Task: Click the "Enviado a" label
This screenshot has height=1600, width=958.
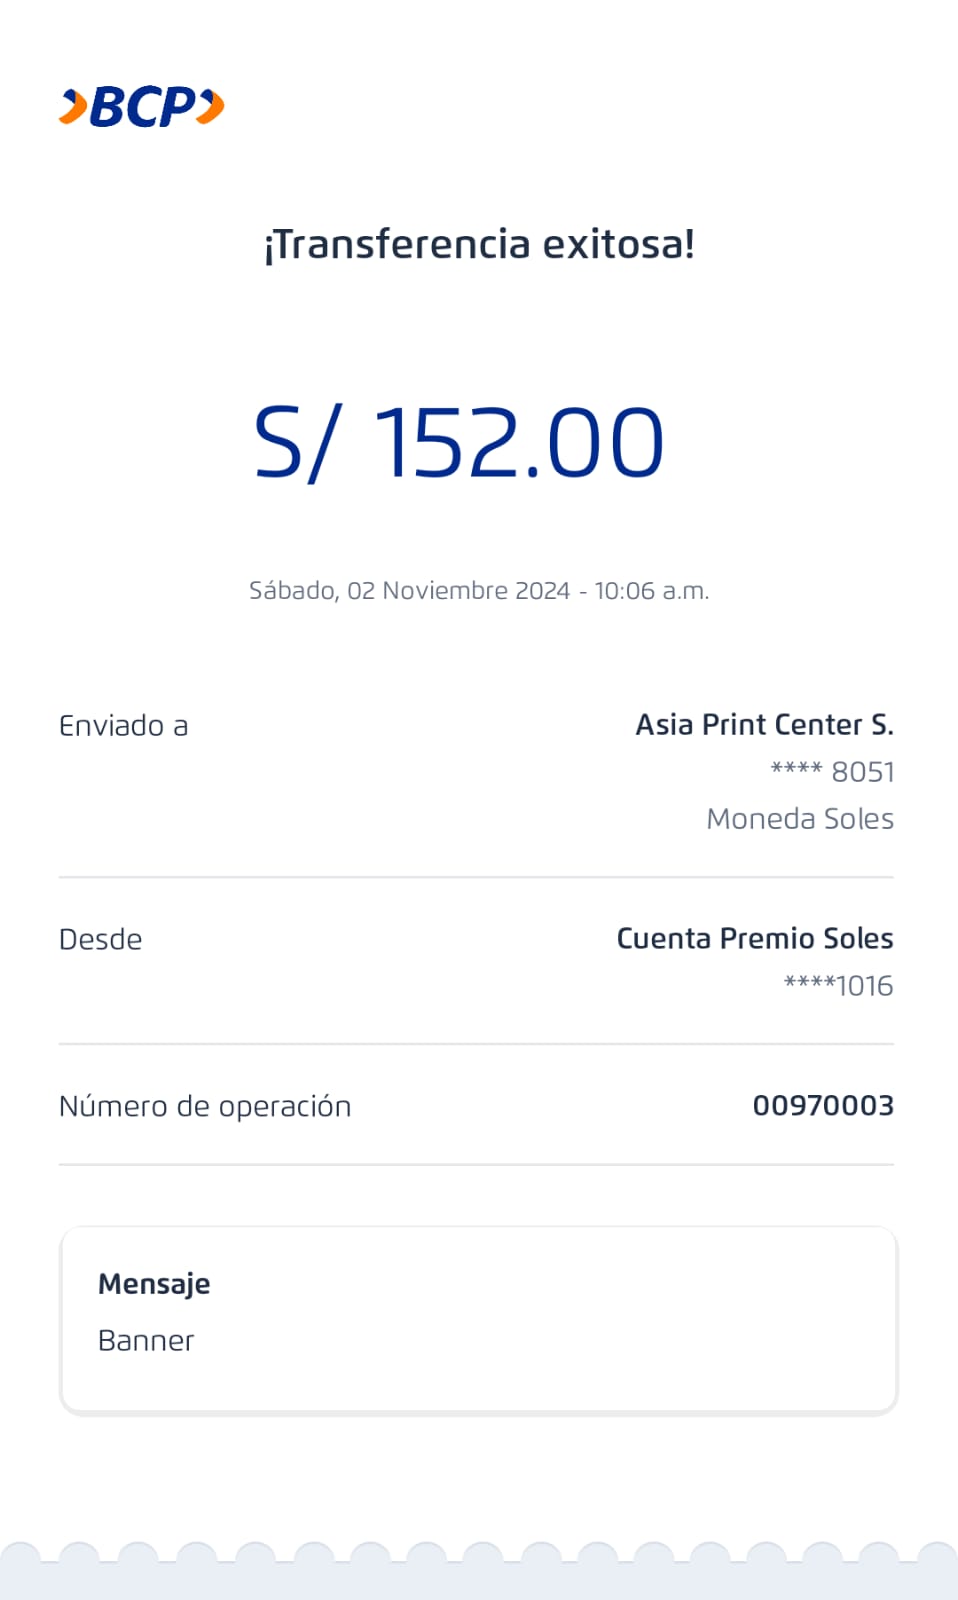Action: (x=124, y=726)
